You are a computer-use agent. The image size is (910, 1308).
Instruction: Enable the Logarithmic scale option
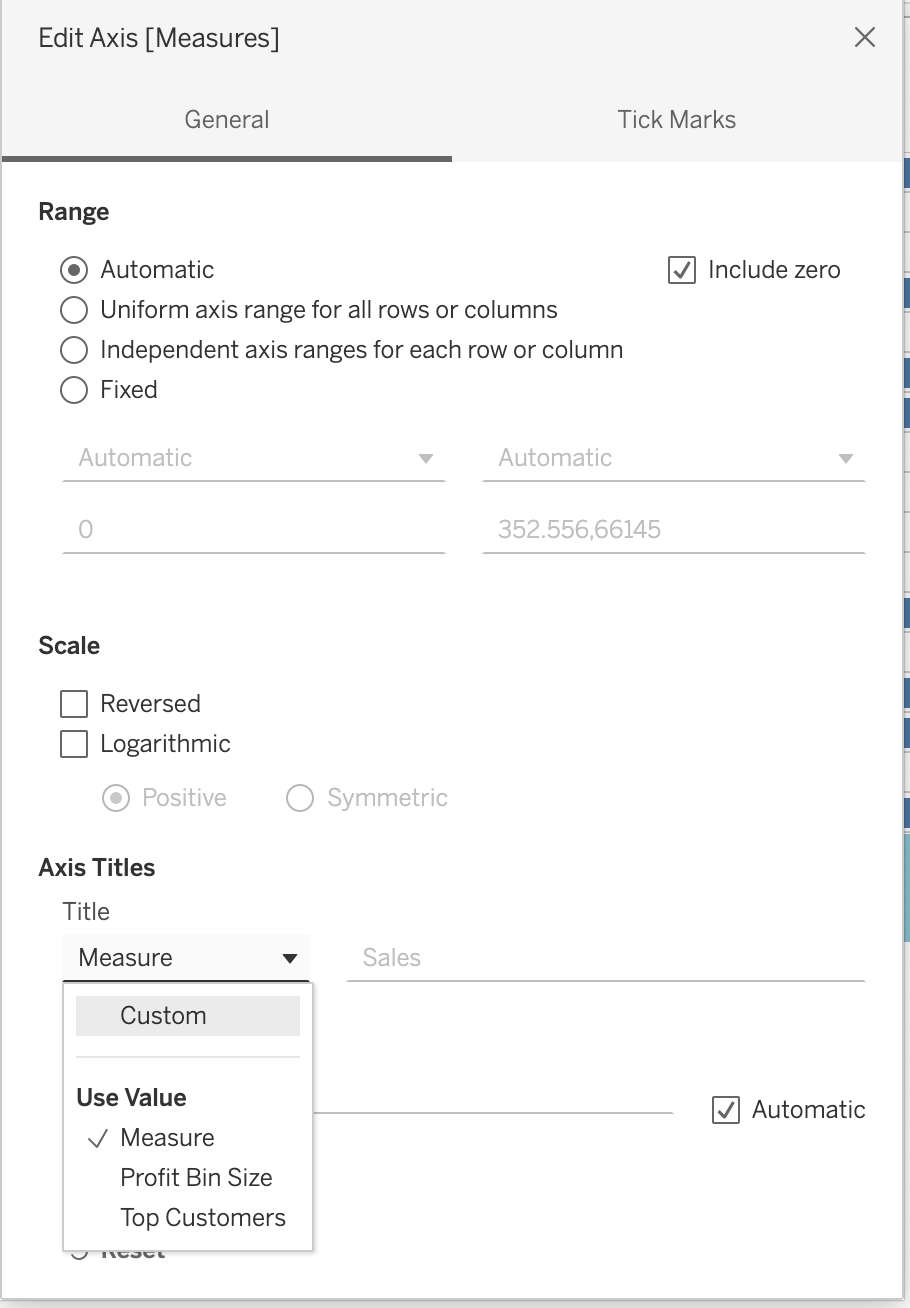click(x=73, y=743)
